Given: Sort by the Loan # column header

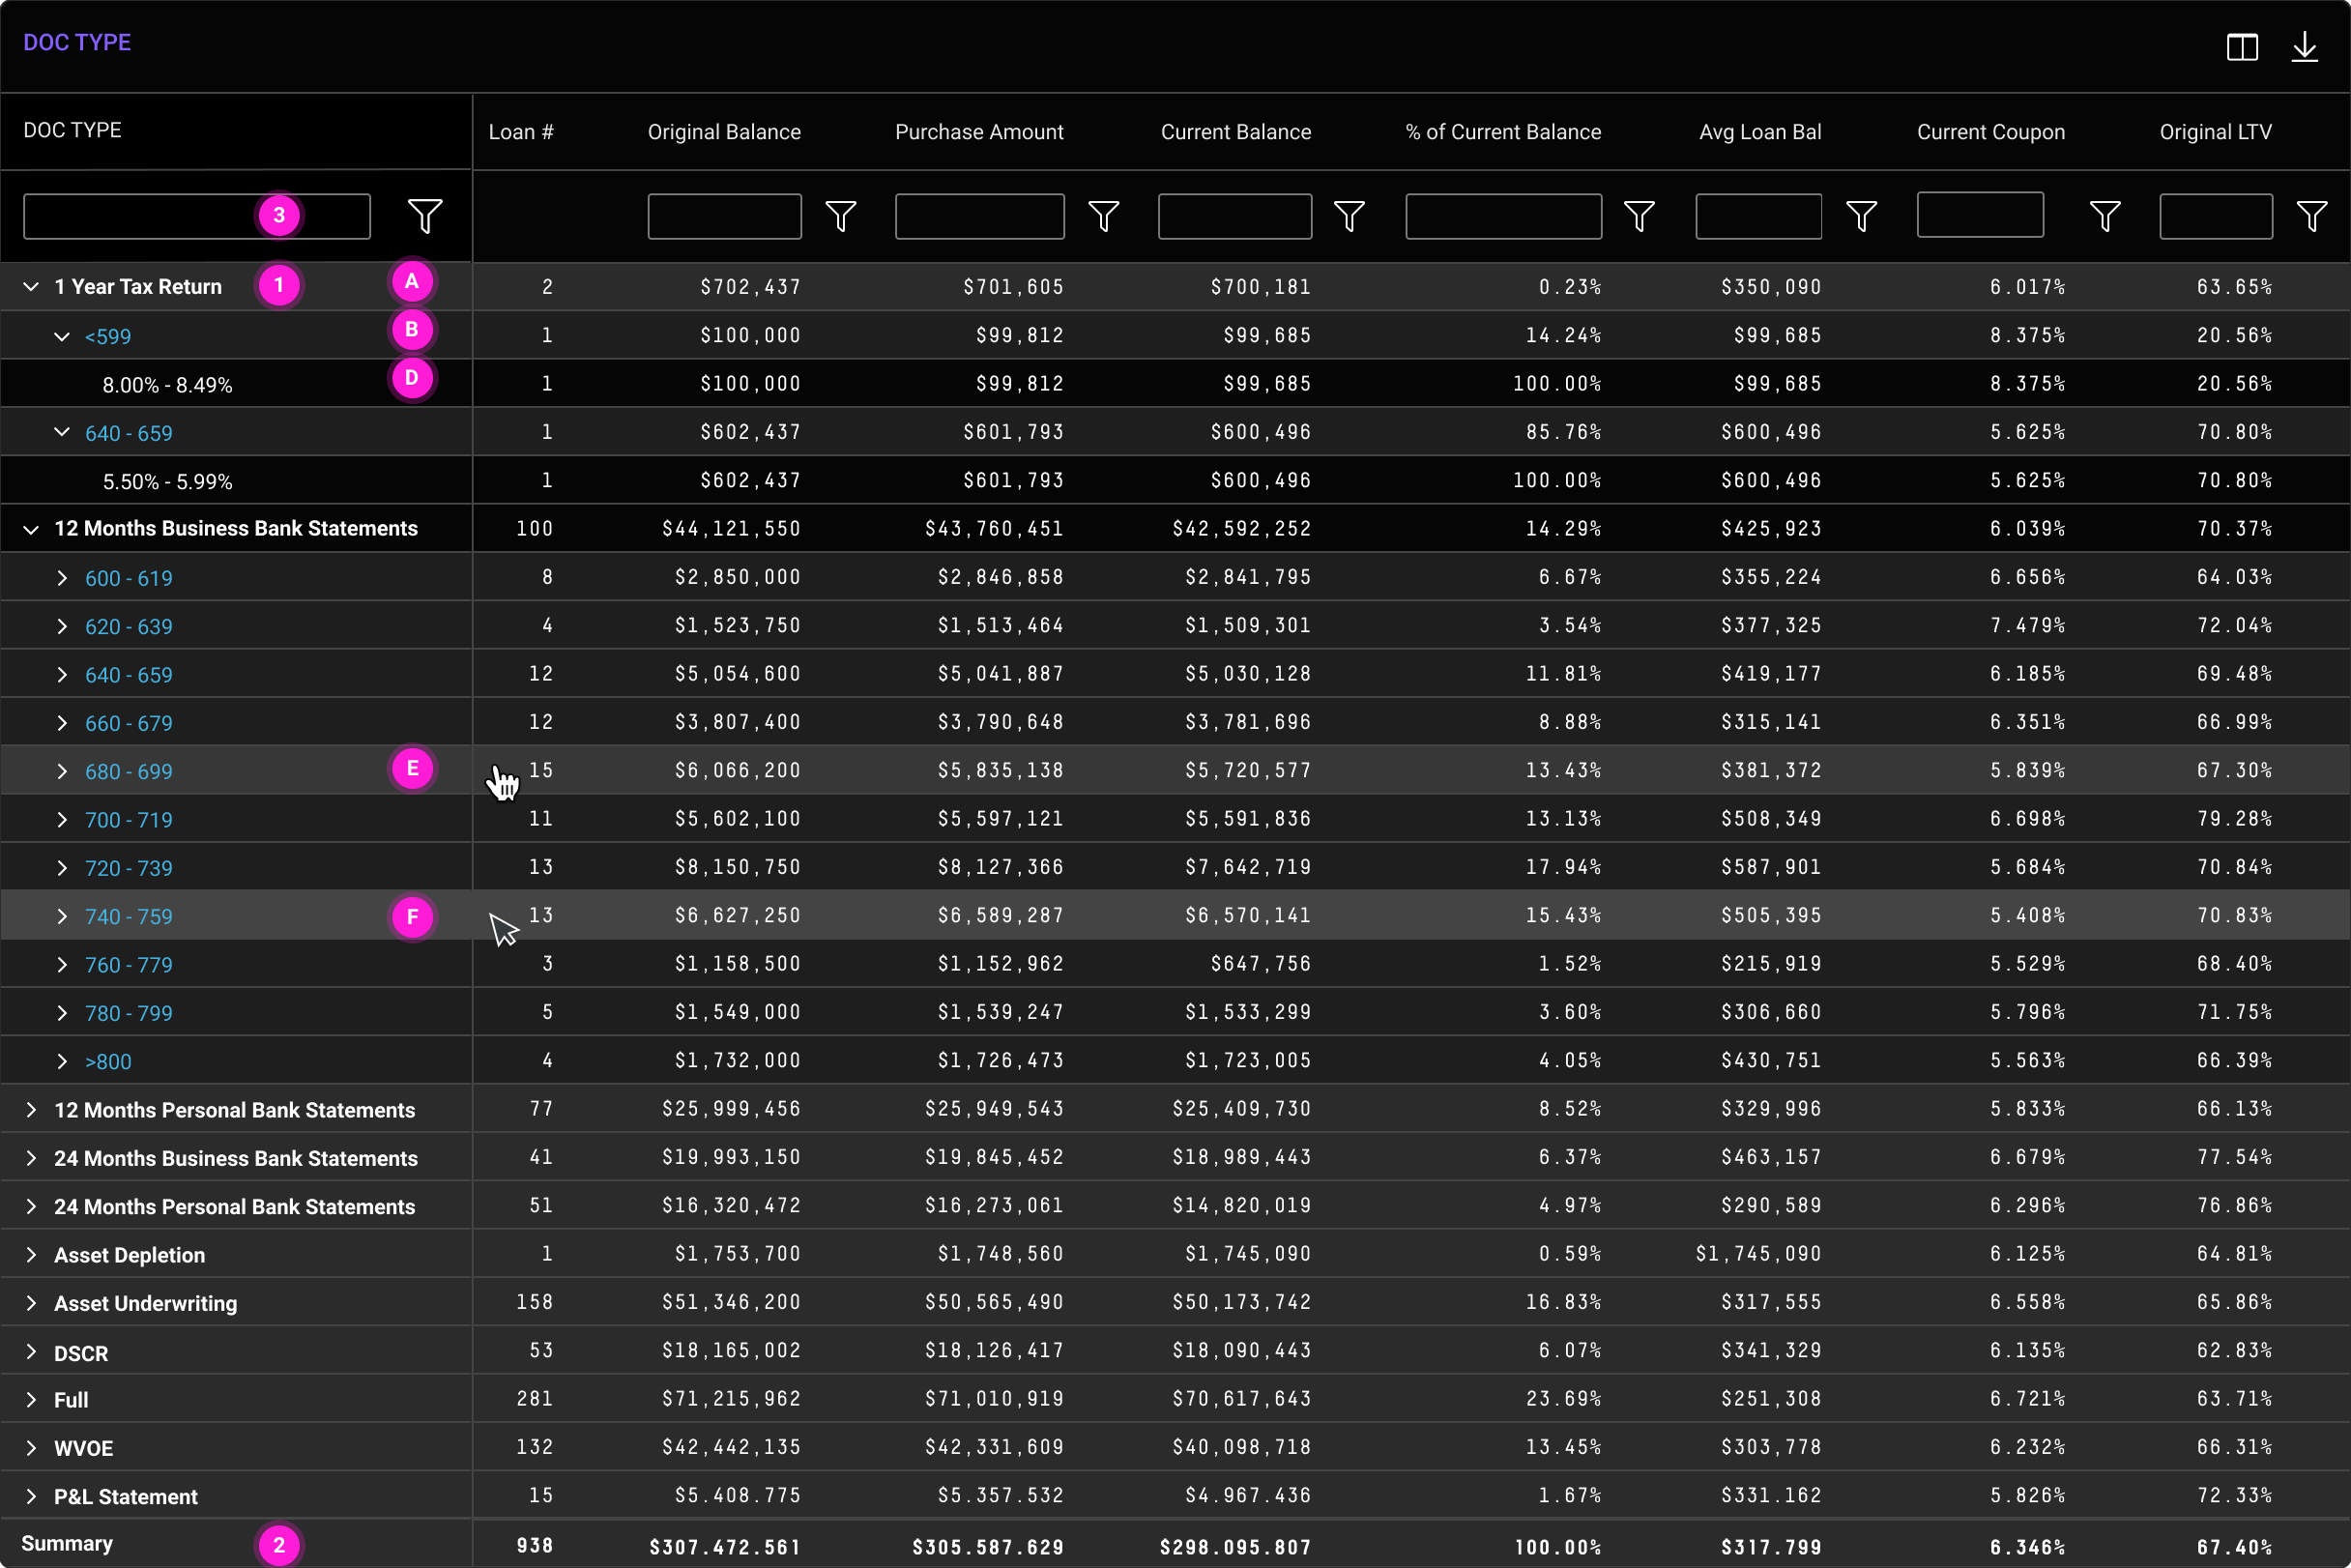Looking at the screenshot, I should point(521,132).
